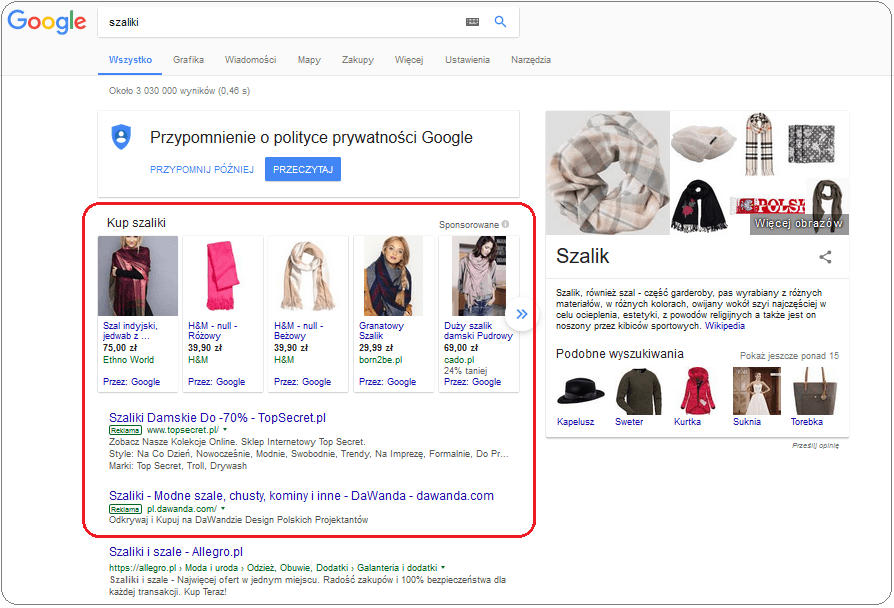Image resolution: width=894 pixels, height=608 pixels.
Task: Click the blue search magnifier icon
Action: click(500, 22)
